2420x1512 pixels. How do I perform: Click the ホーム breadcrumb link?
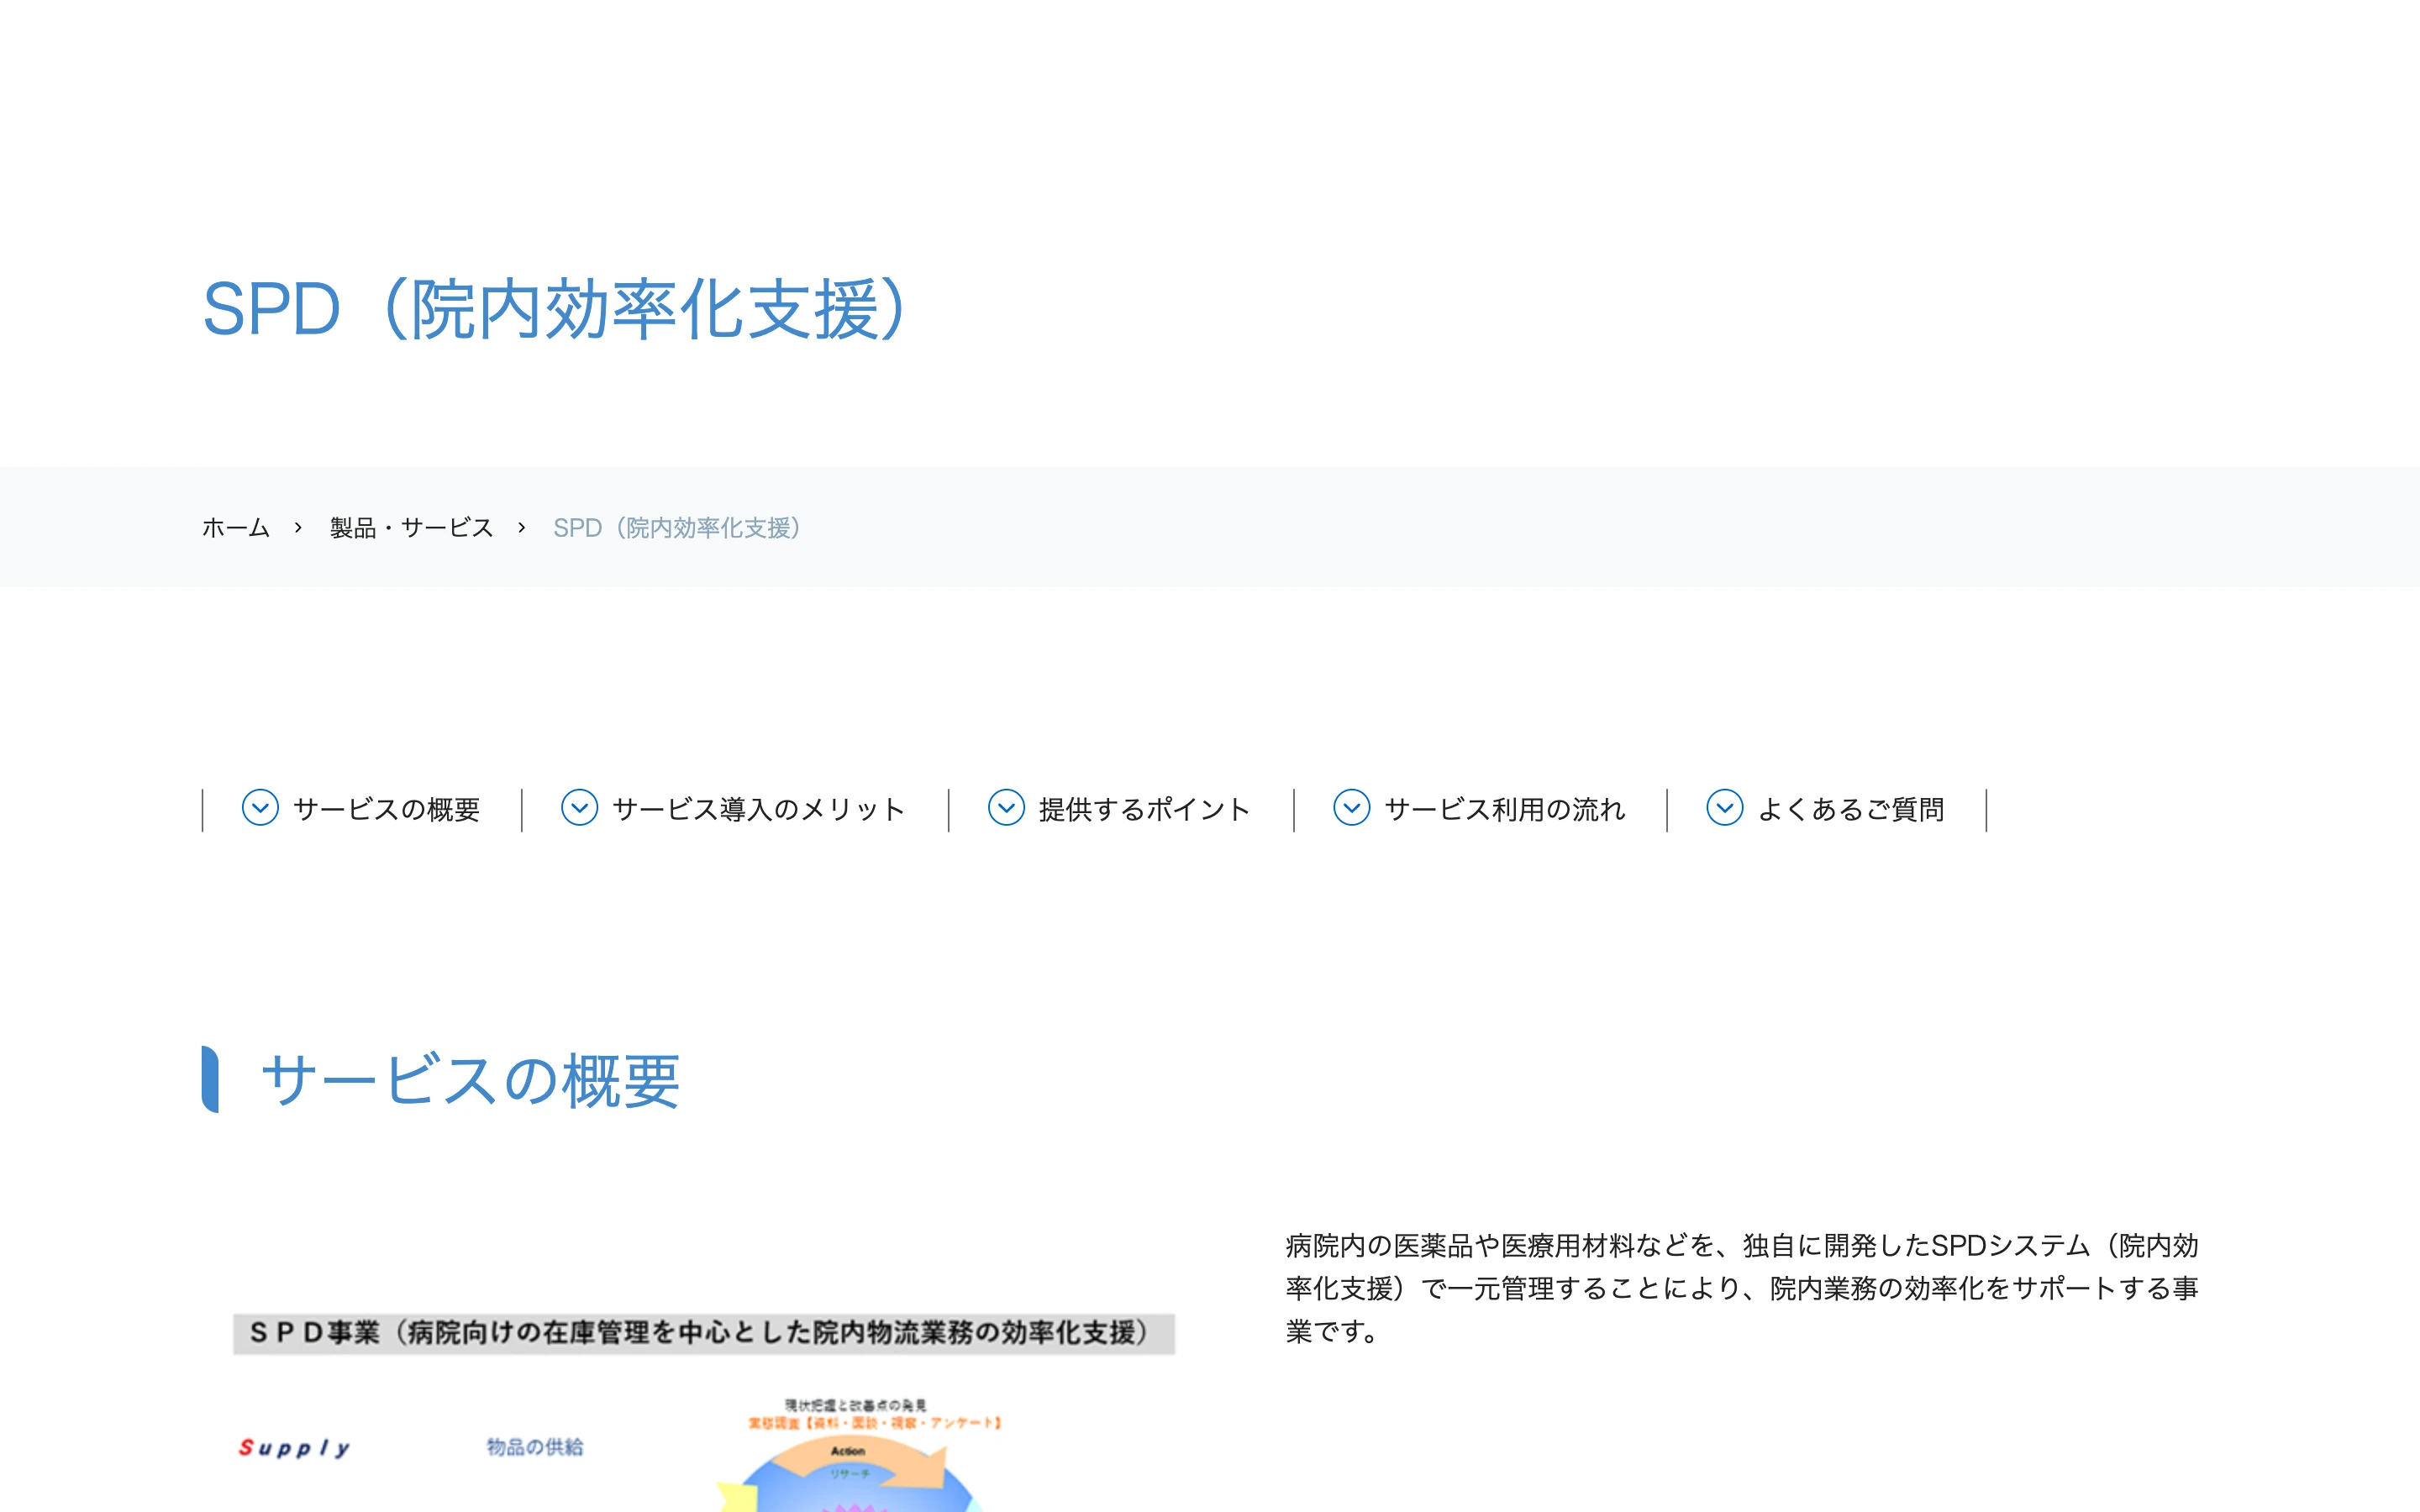click(236, 527)
